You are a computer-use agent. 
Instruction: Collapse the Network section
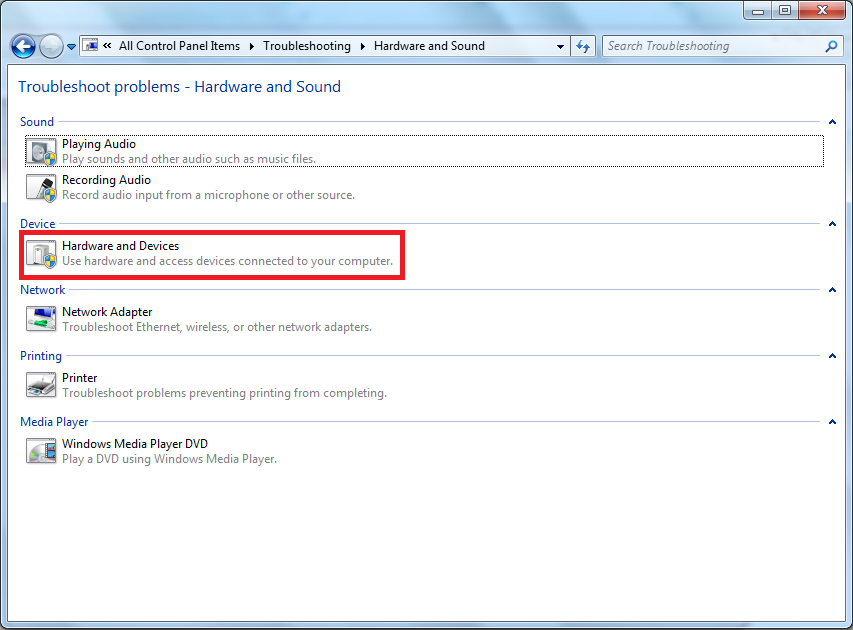[832, 290]
